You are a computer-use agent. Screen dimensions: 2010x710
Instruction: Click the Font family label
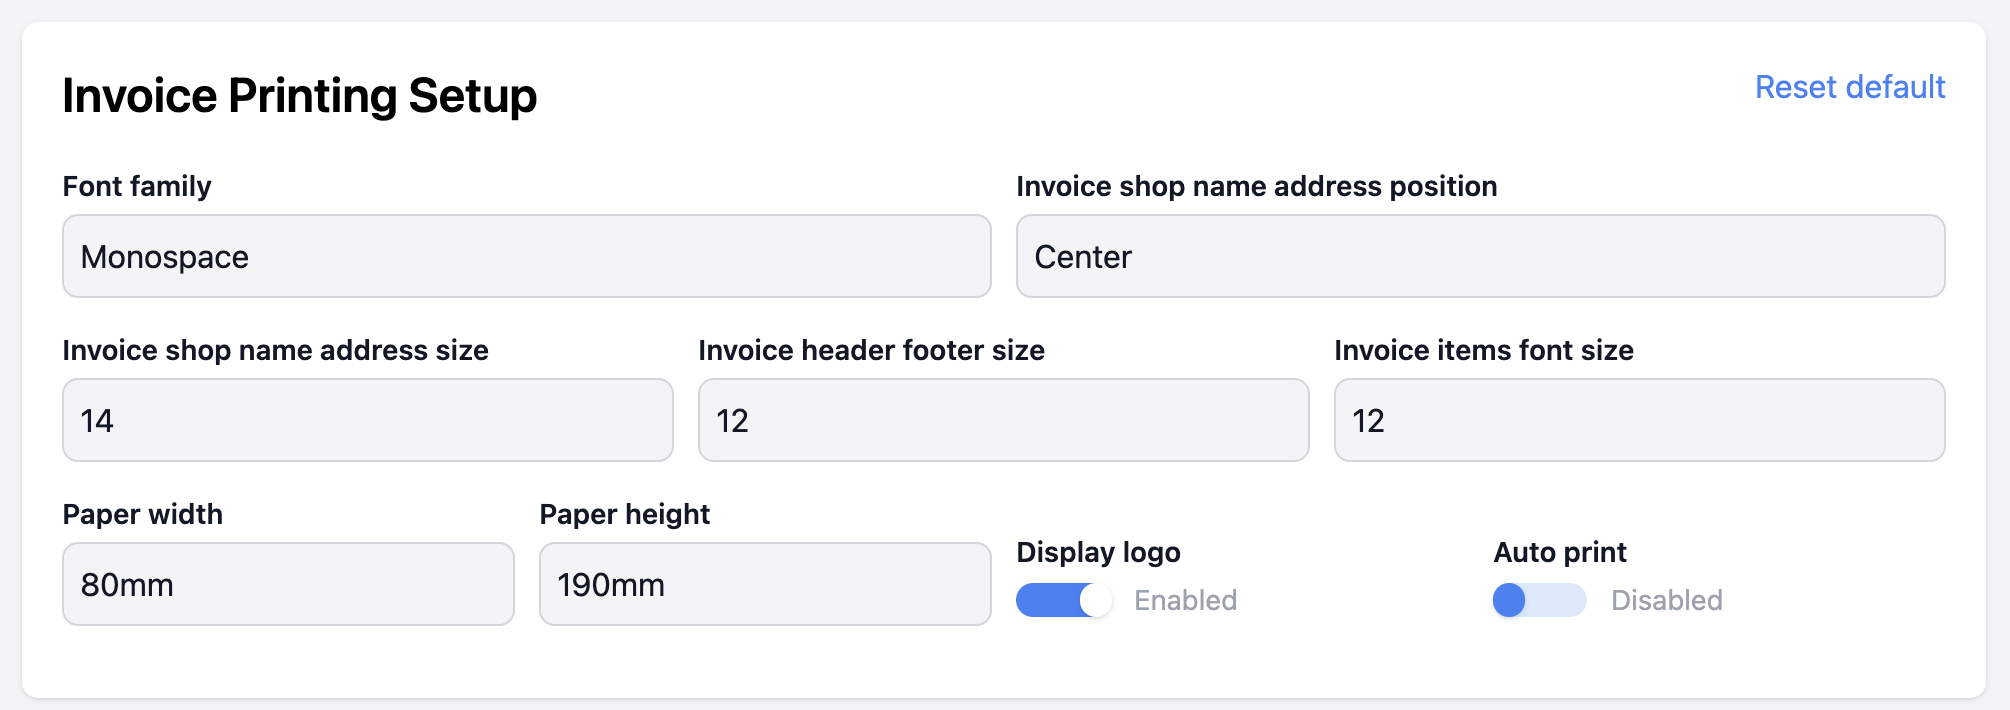(x=137, y=186)
